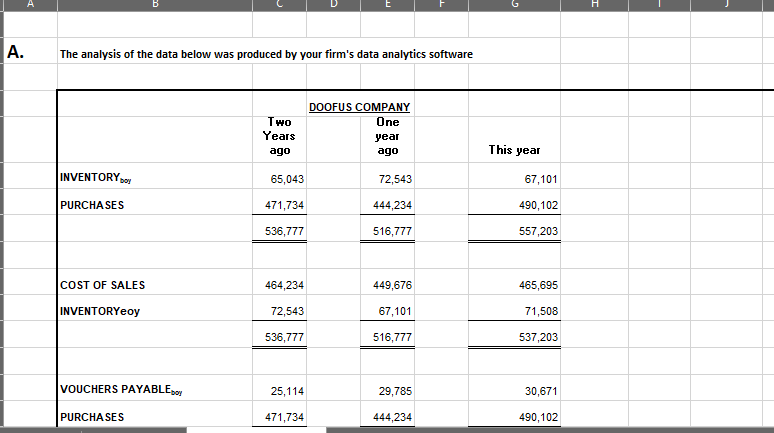Click the PURCHASES label just below INVENTORYboy
The height and width of the screenshot is (433, 774).
coord(92,205)
